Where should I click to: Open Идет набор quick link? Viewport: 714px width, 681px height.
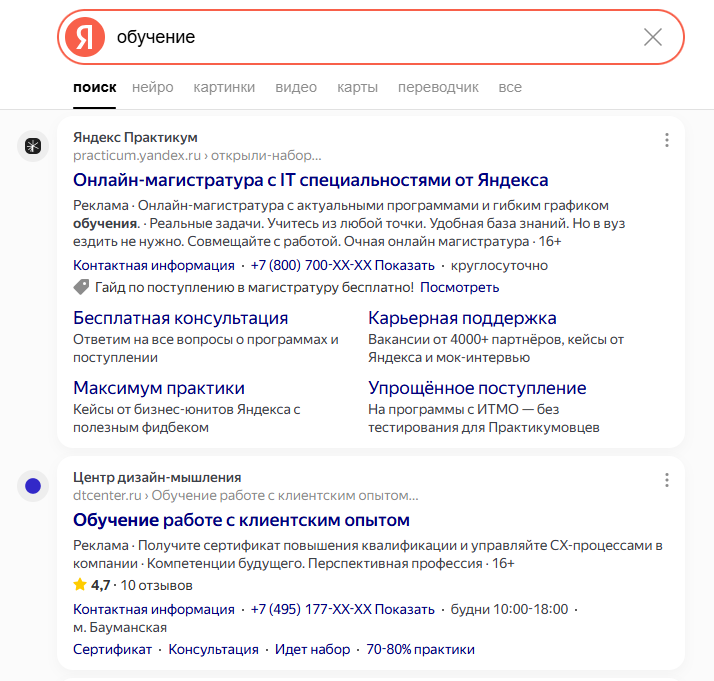click(x=312, y=650)
